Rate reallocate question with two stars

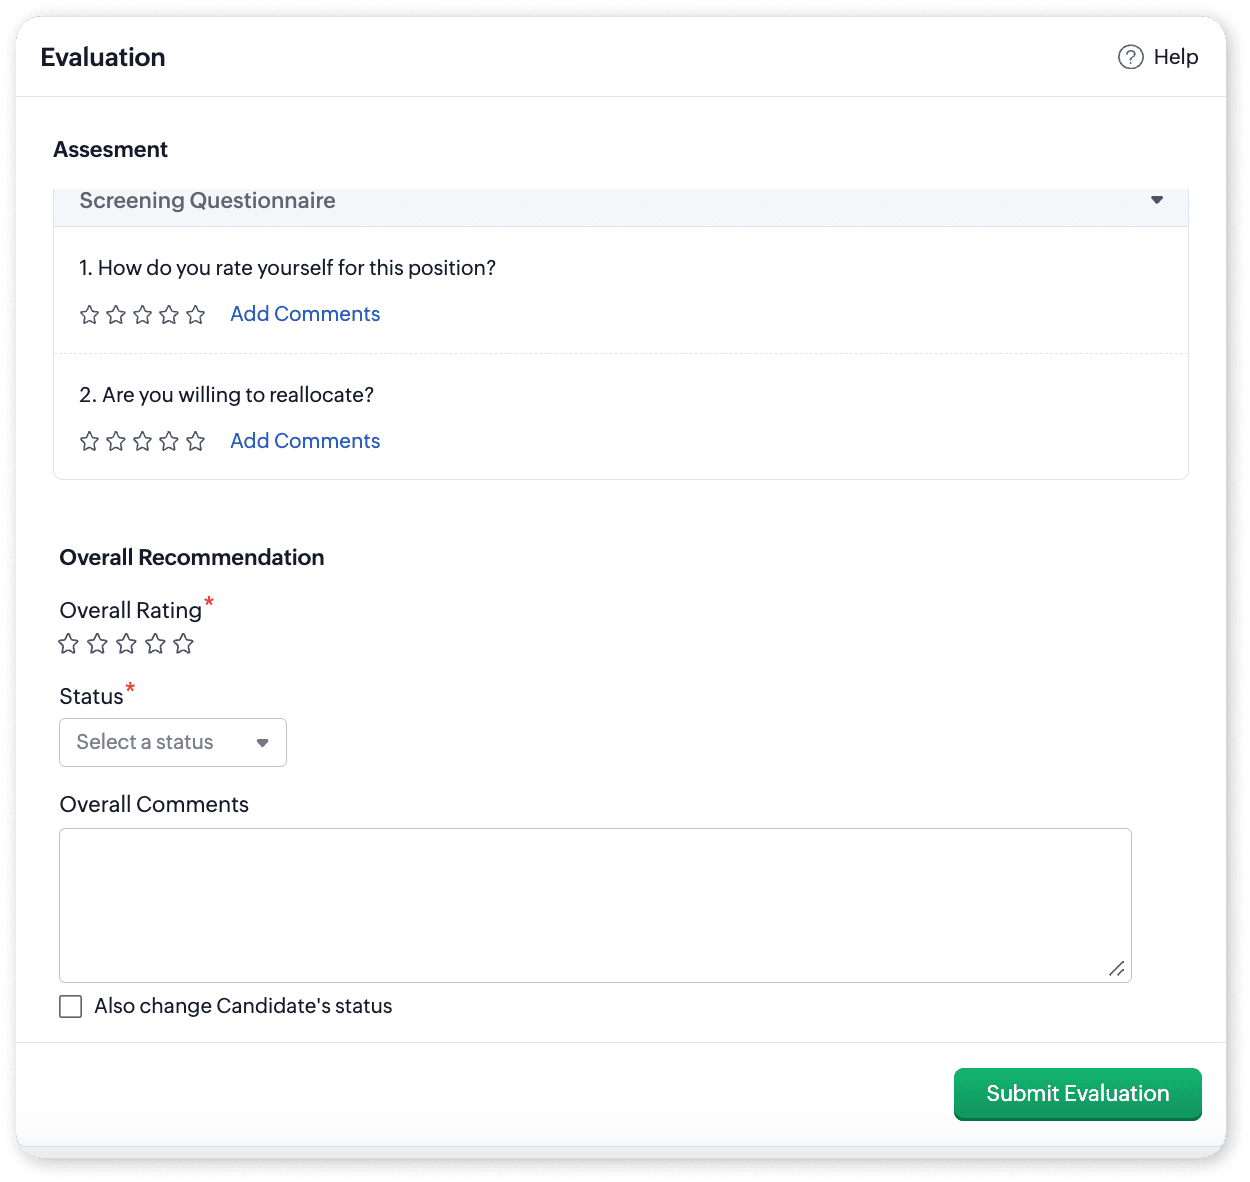(116, 442)
